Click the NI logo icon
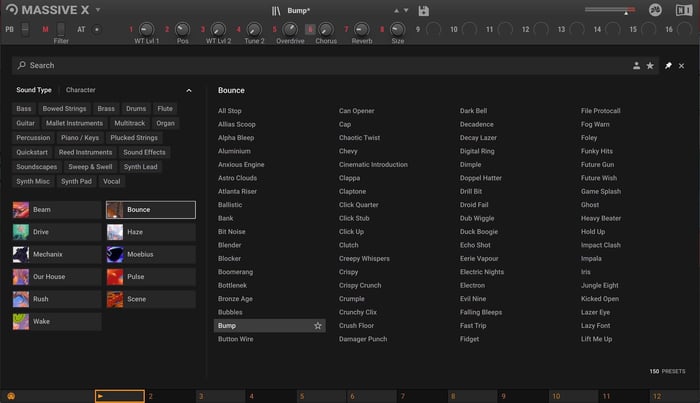Viewport: 700px width, 403px height. (683, 10)
